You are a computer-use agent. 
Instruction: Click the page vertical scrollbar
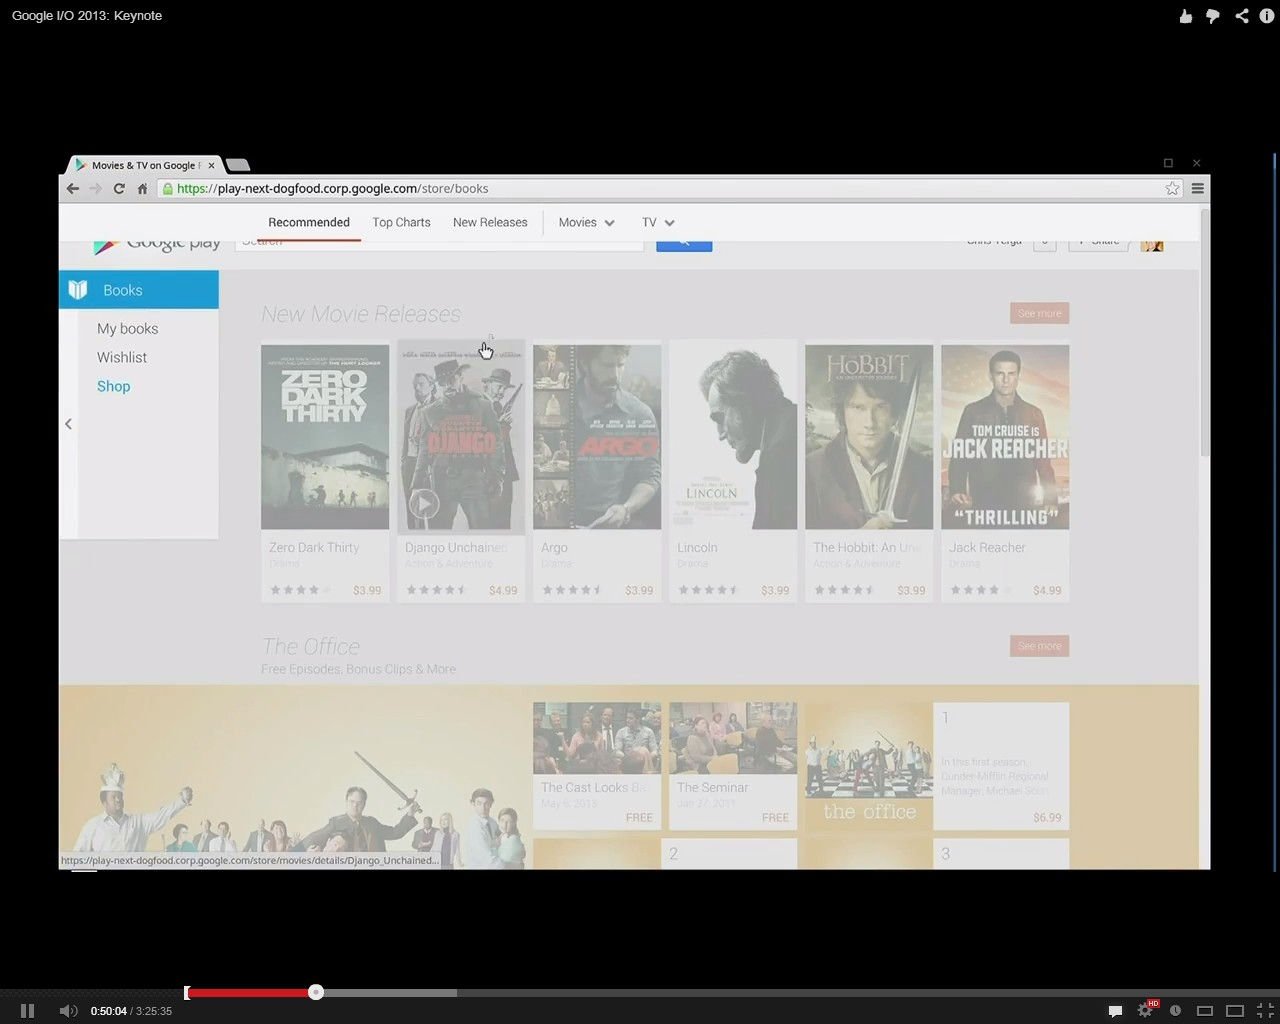[x=1204, y=335]
